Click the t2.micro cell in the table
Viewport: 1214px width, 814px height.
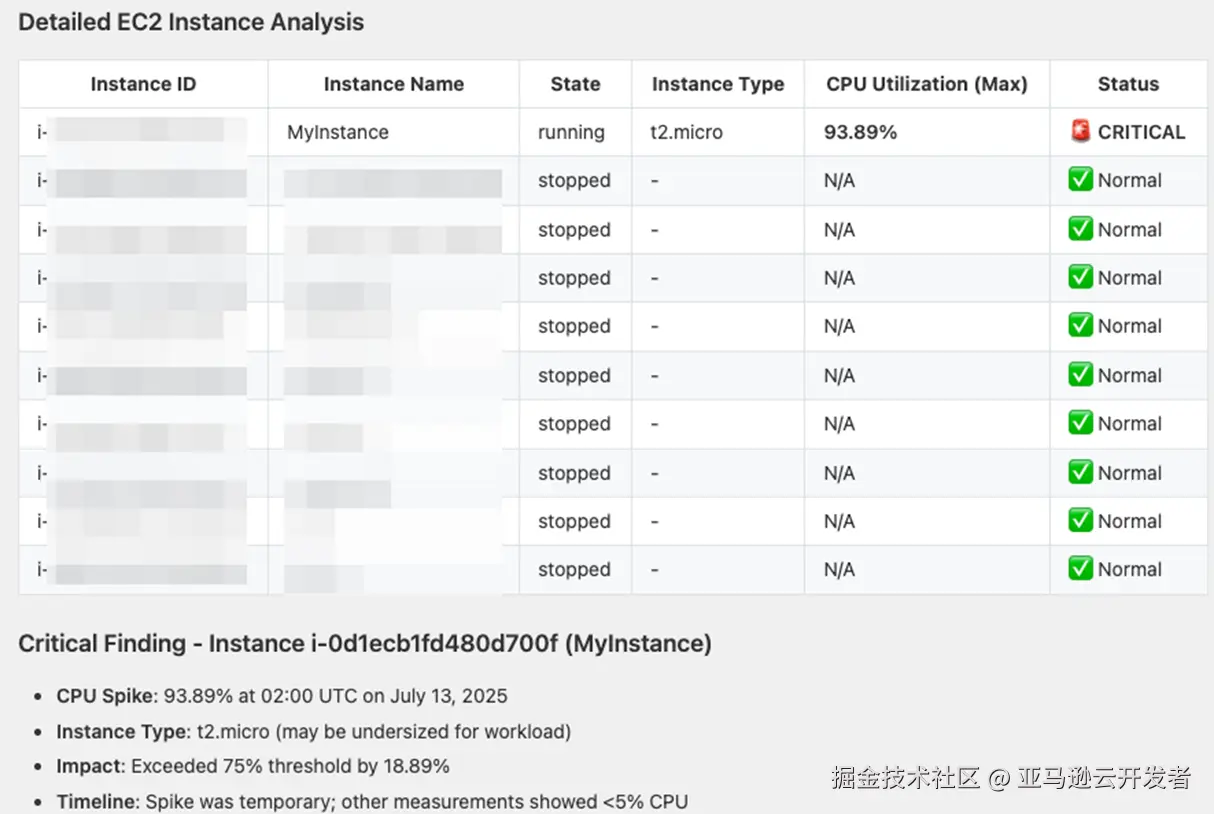686,132
